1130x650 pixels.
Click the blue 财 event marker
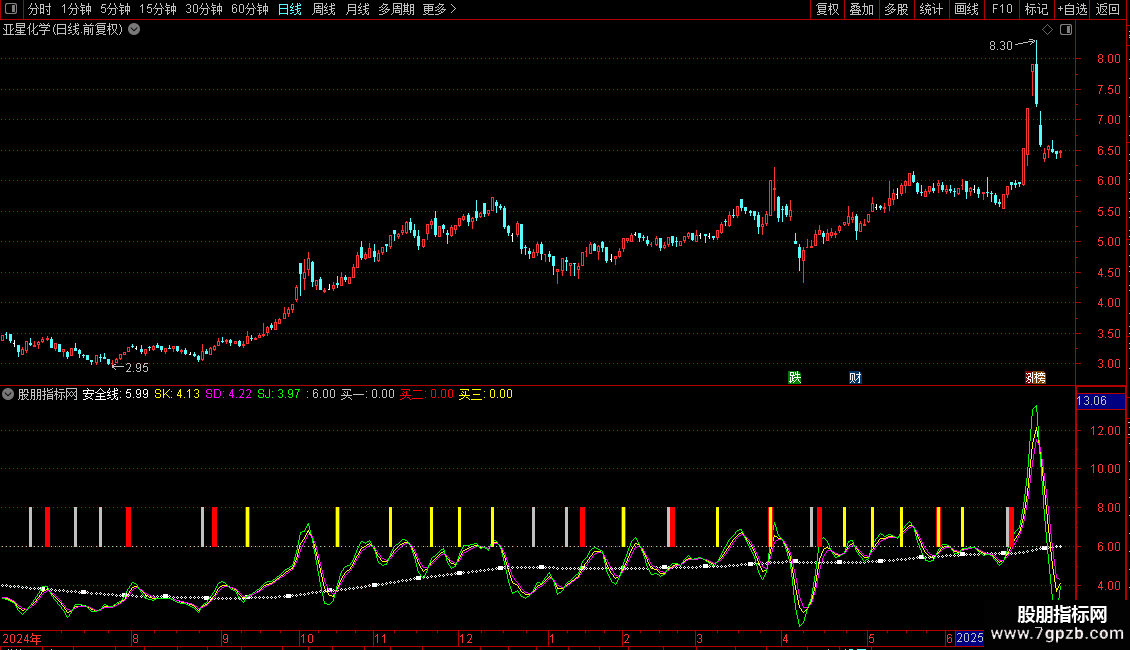[x=855, y=377]
